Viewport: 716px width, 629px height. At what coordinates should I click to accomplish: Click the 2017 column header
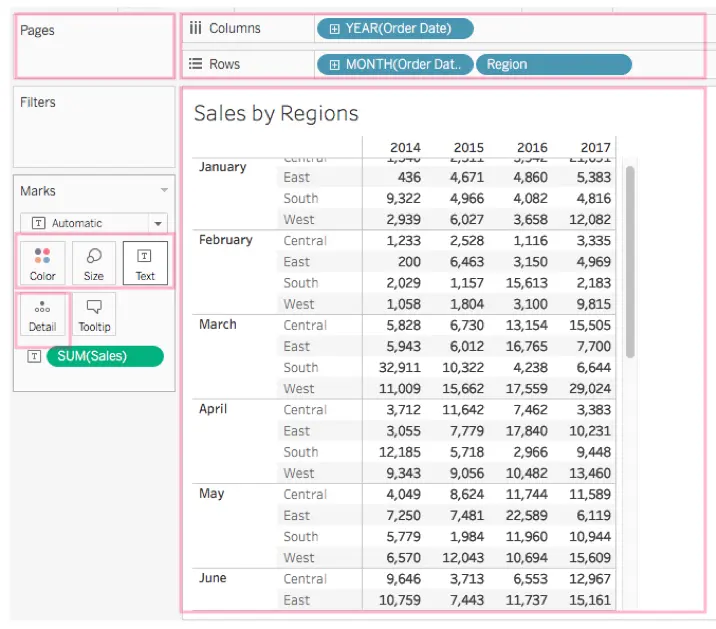tap(595, 148)
